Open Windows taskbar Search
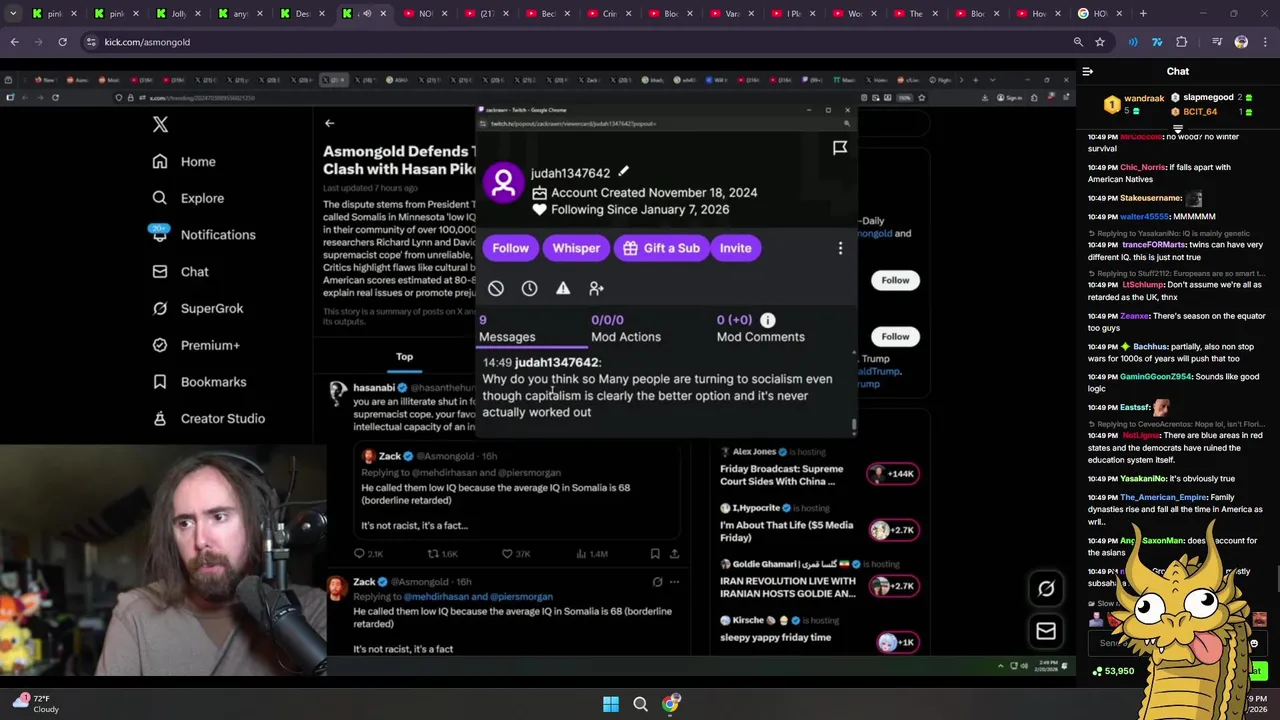 [640, 704]
